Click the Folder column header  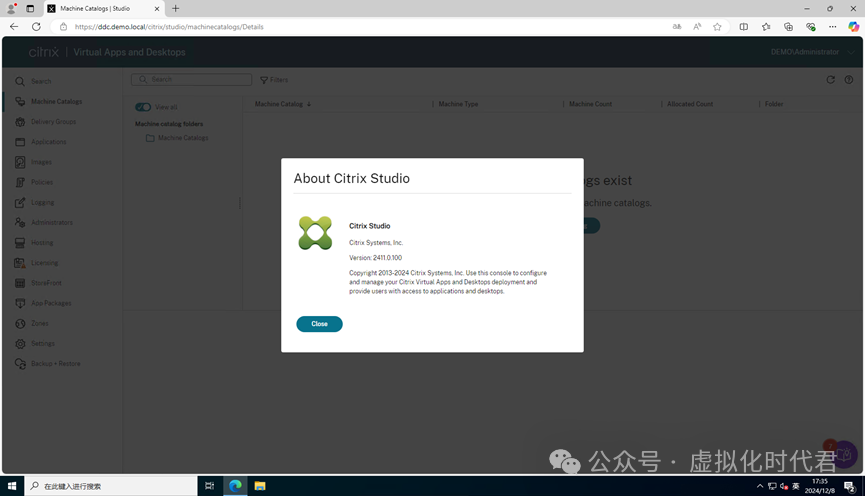pos(773,104)
